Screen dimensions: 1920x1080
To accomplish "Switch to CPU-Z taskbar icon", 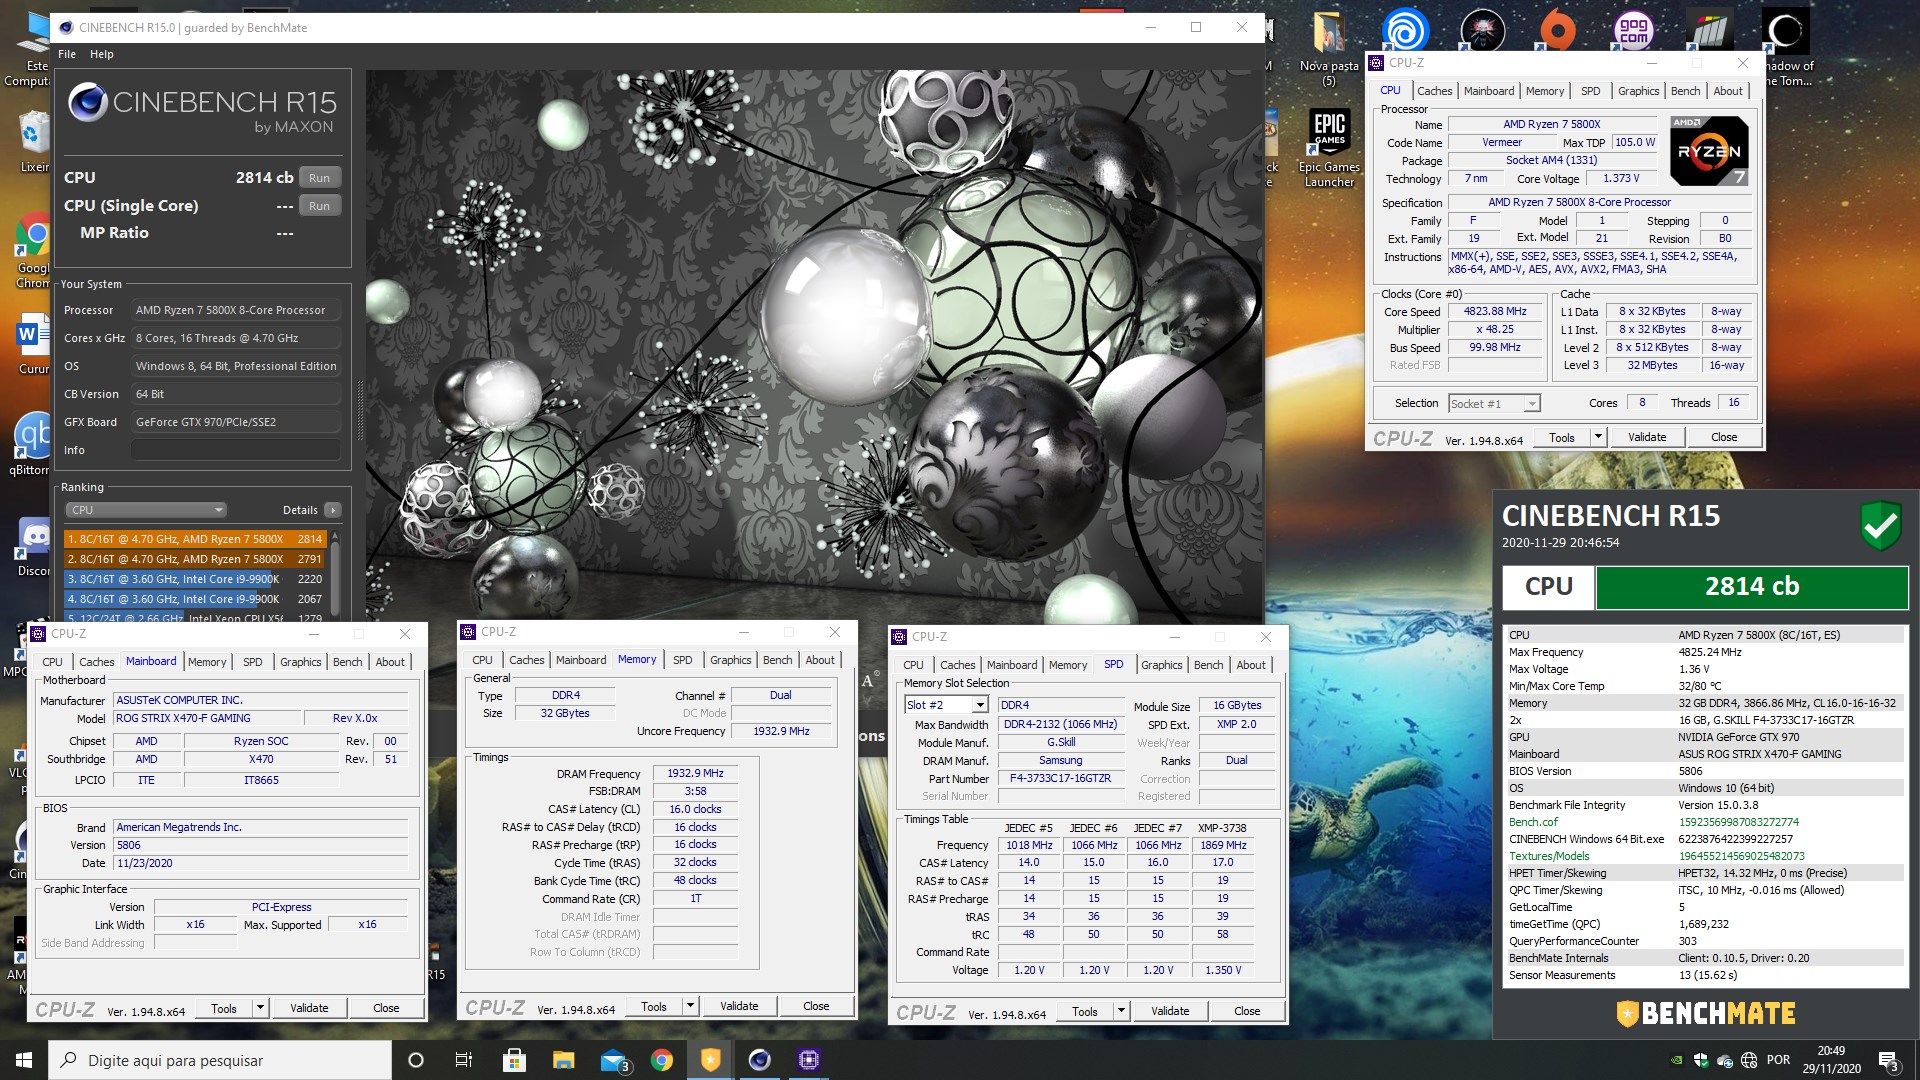I will 808,1060.
